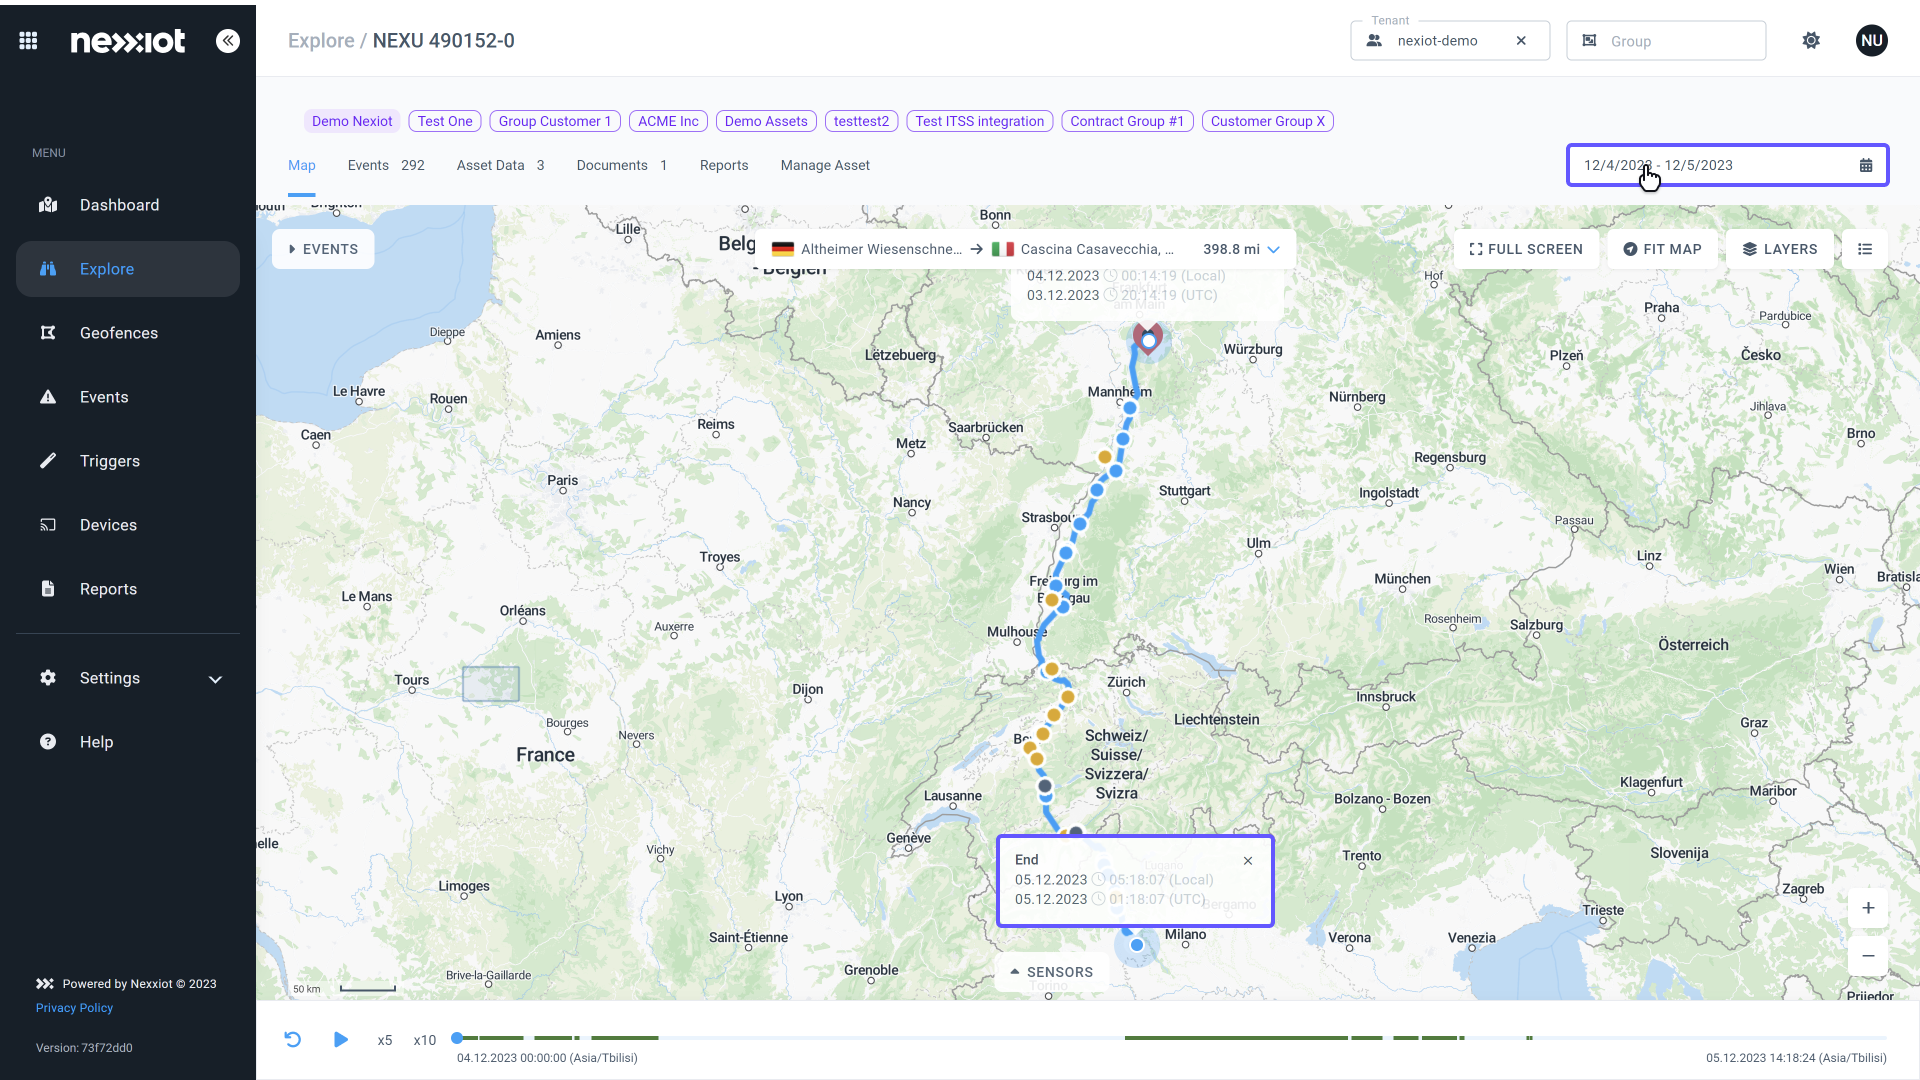Select the ACME Inc tag
The image size is (1920, 1080).
(x=668, y=121)
